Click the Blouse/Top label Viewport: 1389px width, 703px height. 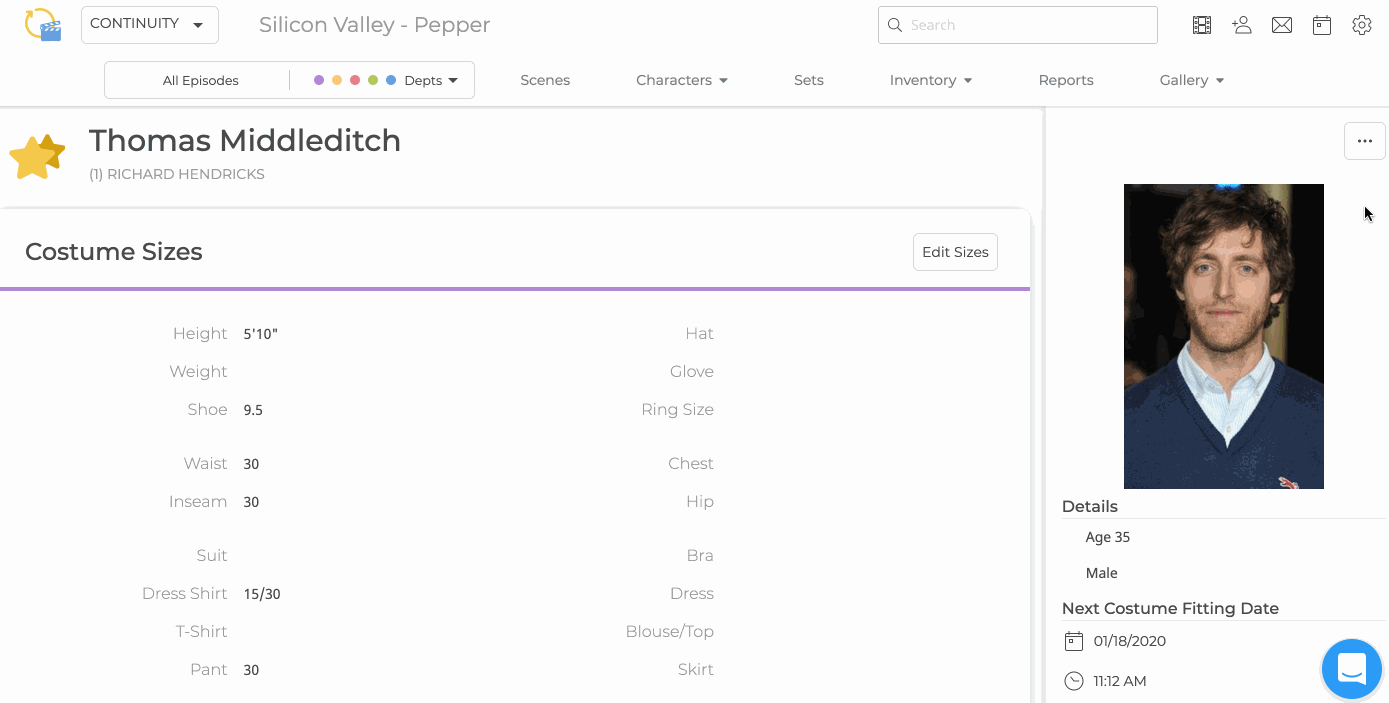pos(669,631)
